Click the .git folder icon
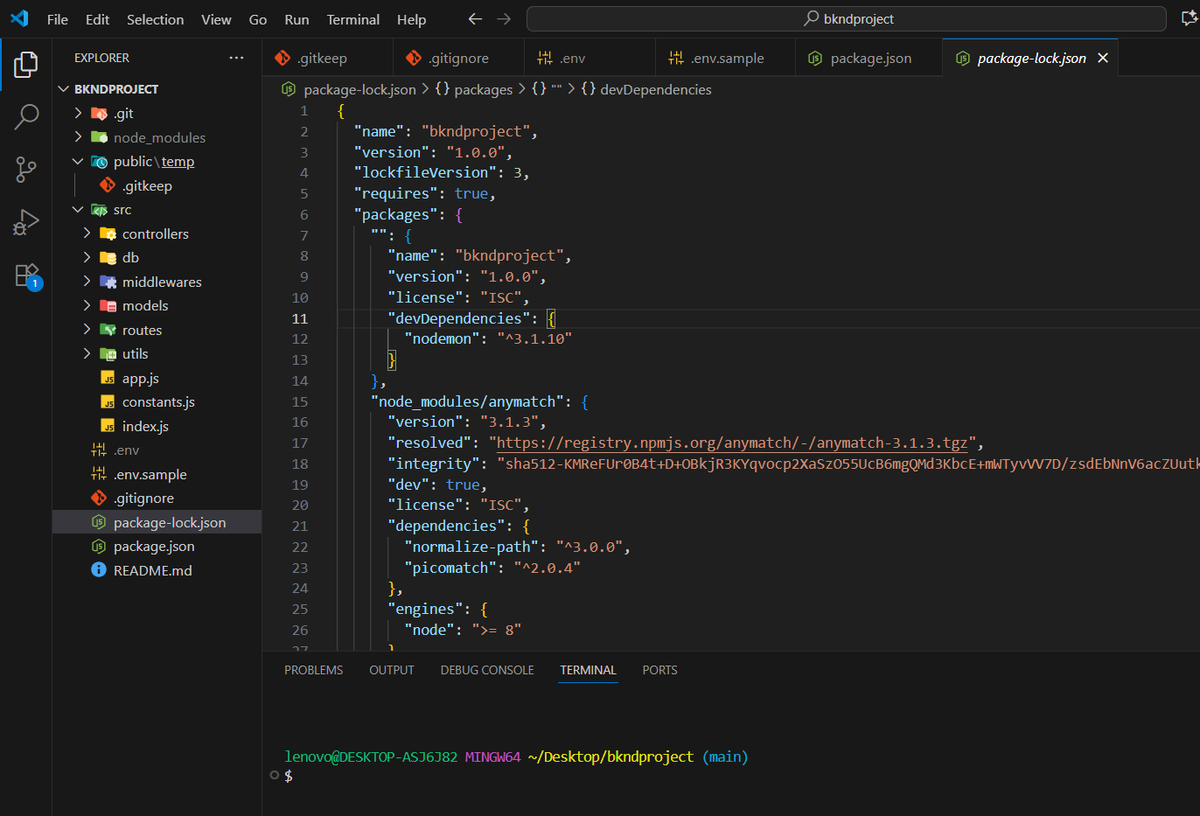1200x816 pixels. click(x=98, y=113)
